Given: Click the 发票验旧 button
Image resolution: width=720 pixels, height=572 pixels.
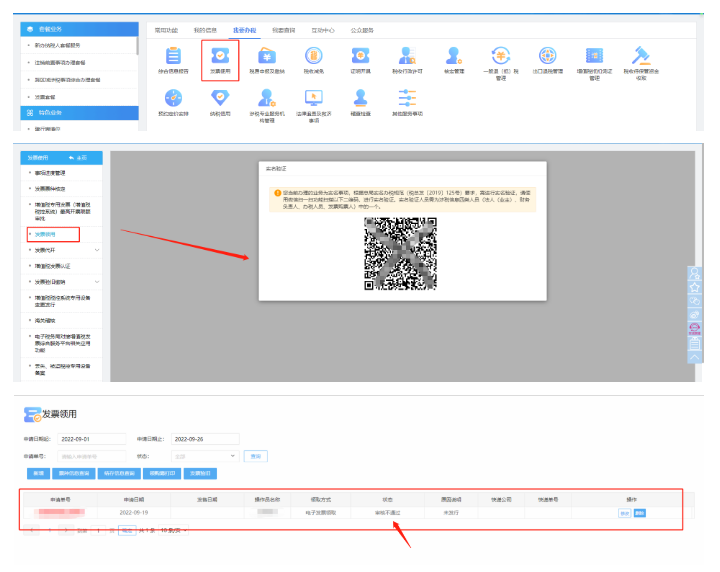Looking at the screenshot, I should 200,473.
